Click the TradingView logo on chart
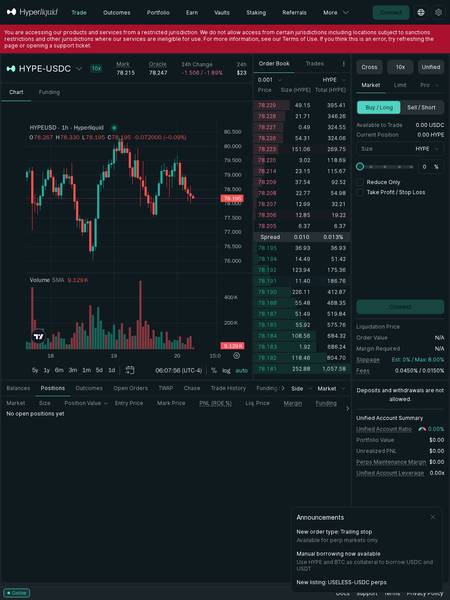This screenshot has width=450, height=600. pyautogui.click(x=38, y=337)
